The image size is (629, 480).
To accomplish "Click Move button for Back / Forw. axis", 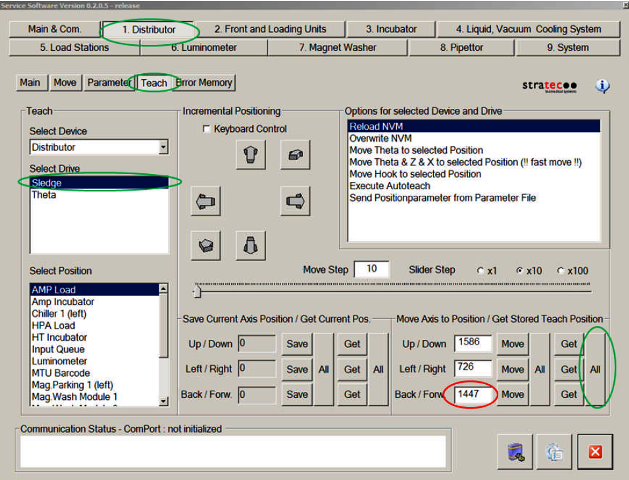I will point(512,395).
